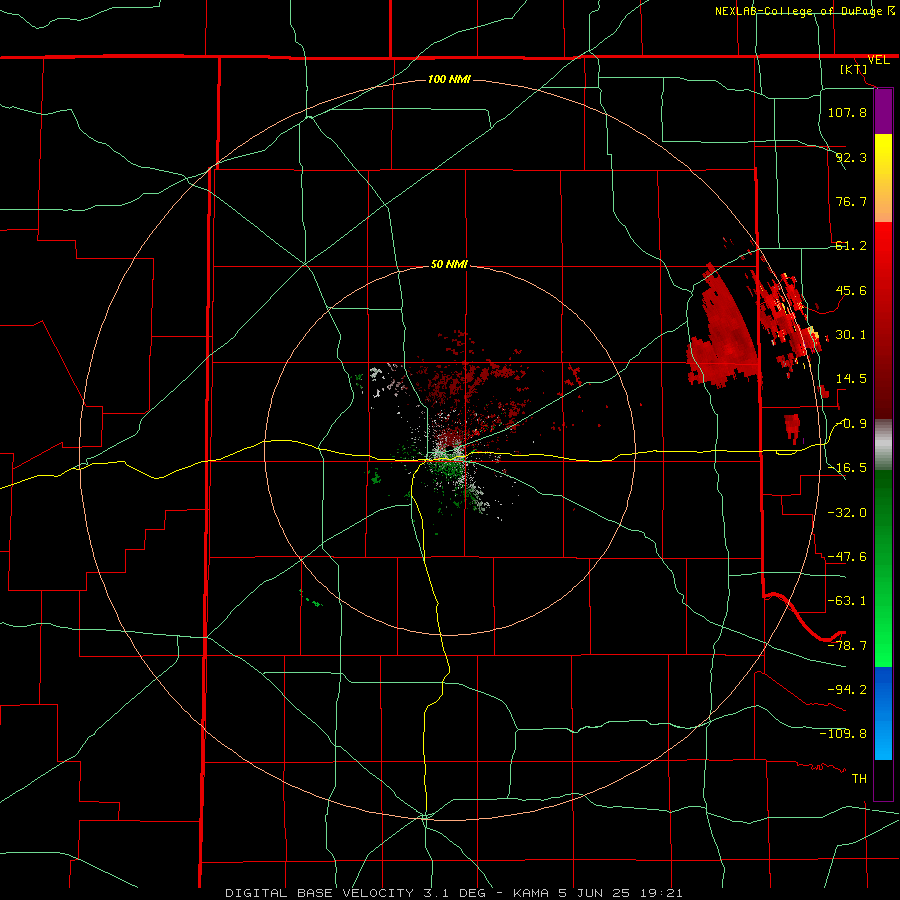Click the 50 NMI range ring label

[x=449, y=265]
